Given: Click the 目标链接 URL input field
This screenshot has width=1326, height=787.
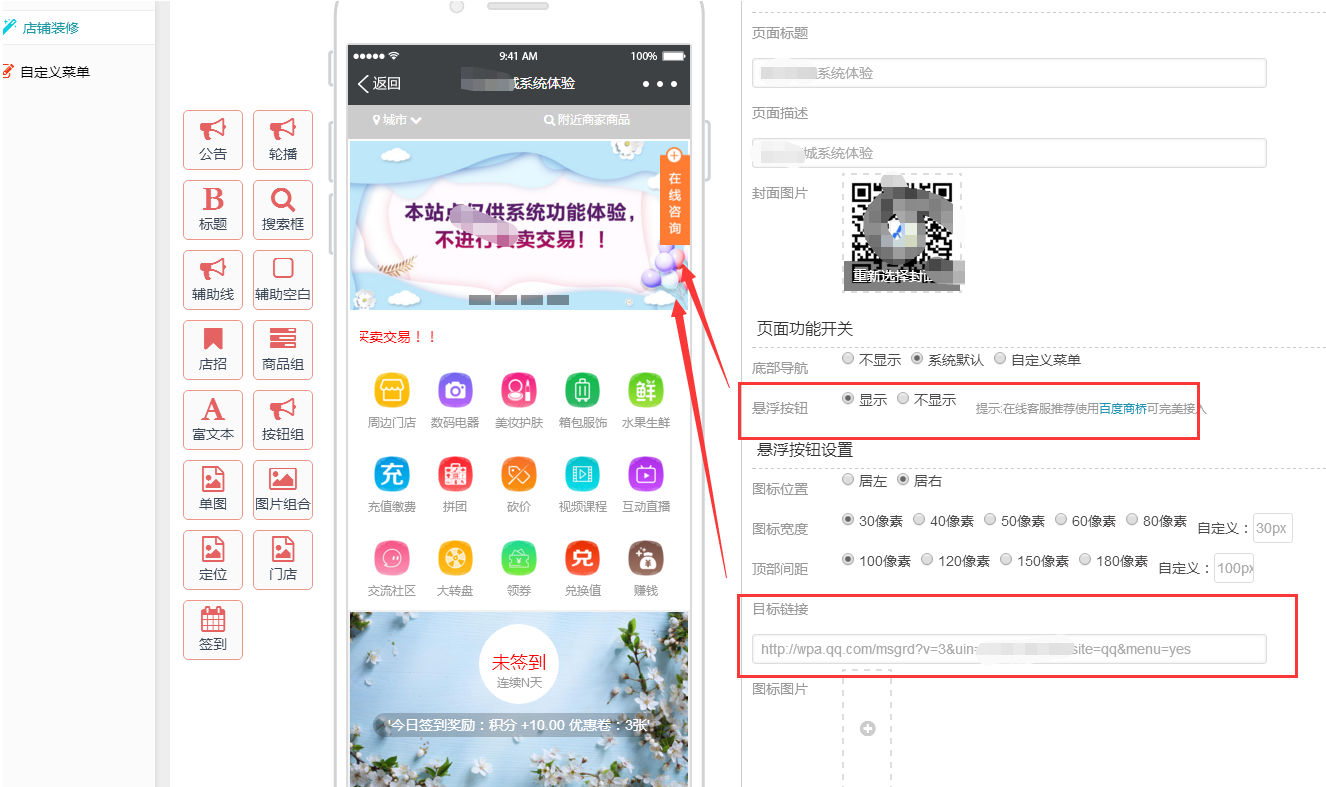Looking at the screenshot, I should 1008,649.
